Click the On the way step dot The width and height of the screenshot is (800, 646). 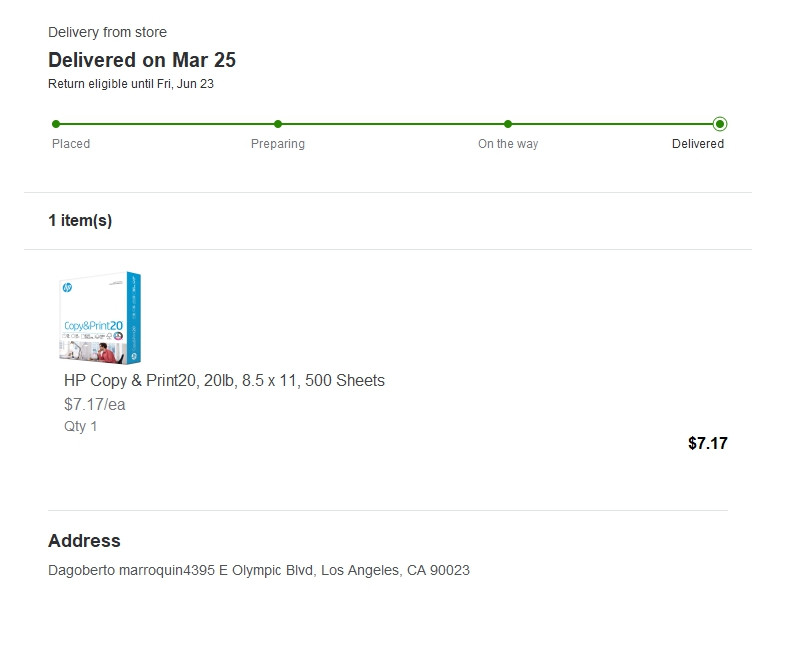508,124
